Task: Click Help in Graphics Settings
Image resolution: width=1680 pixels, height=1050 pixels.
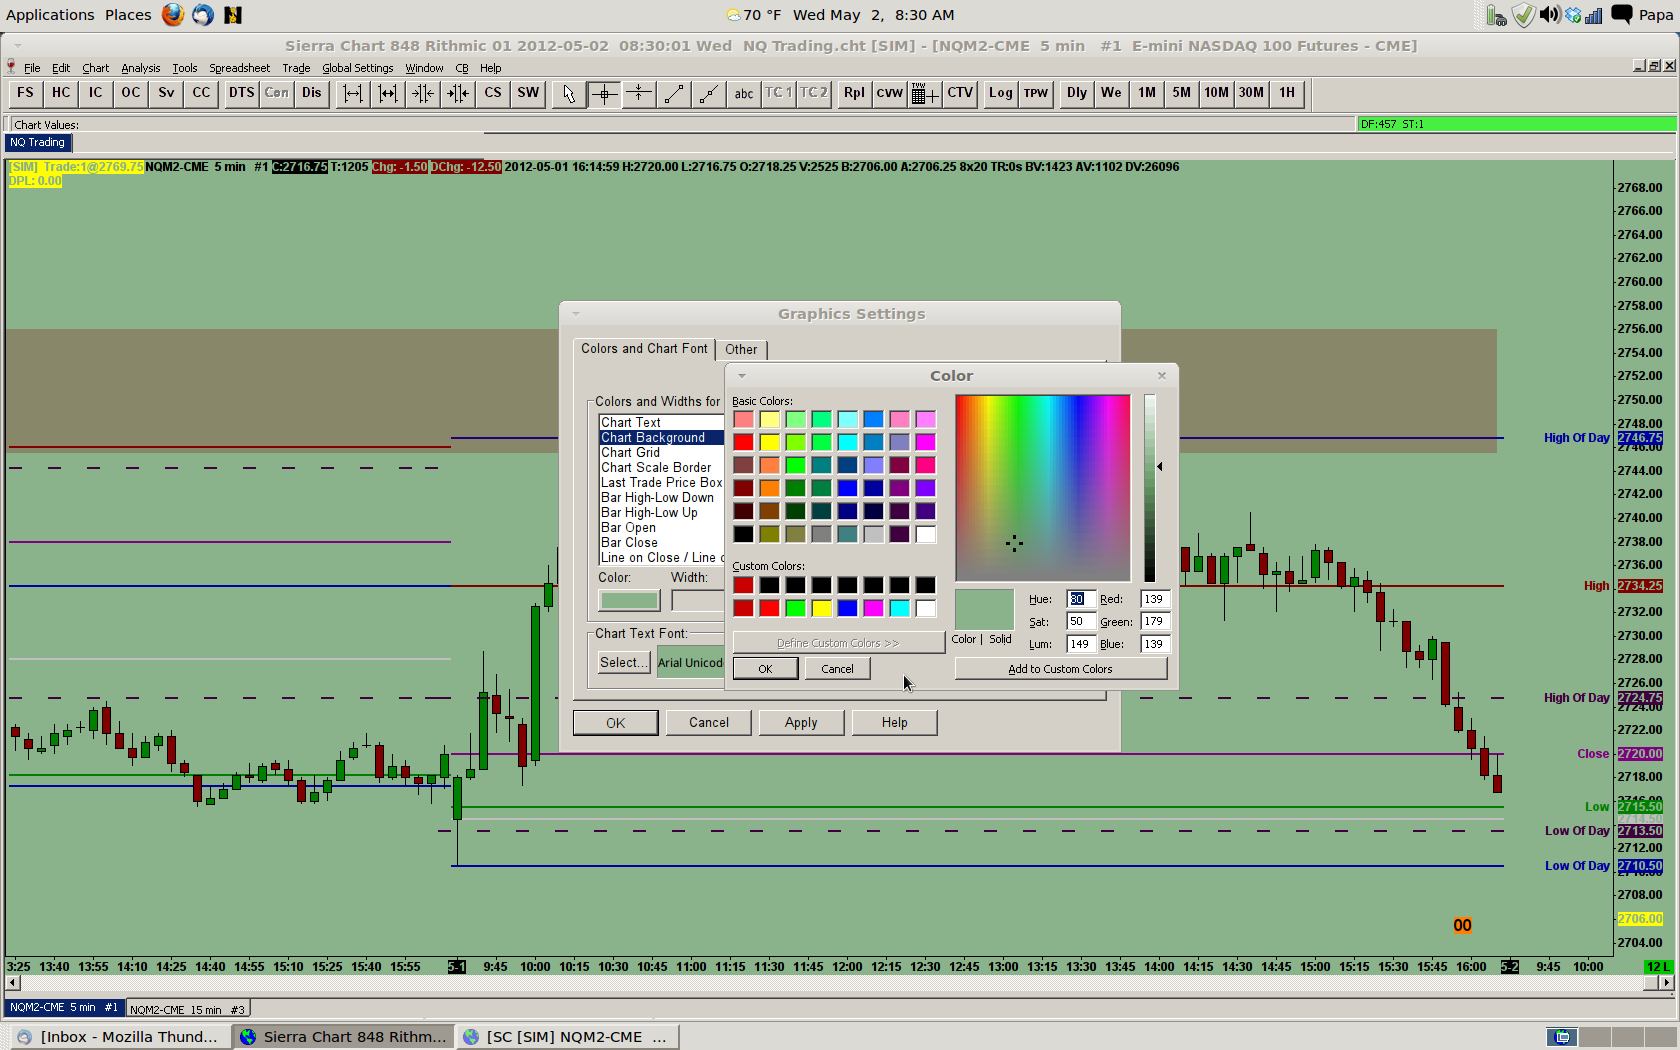Action: coord(895,723)
